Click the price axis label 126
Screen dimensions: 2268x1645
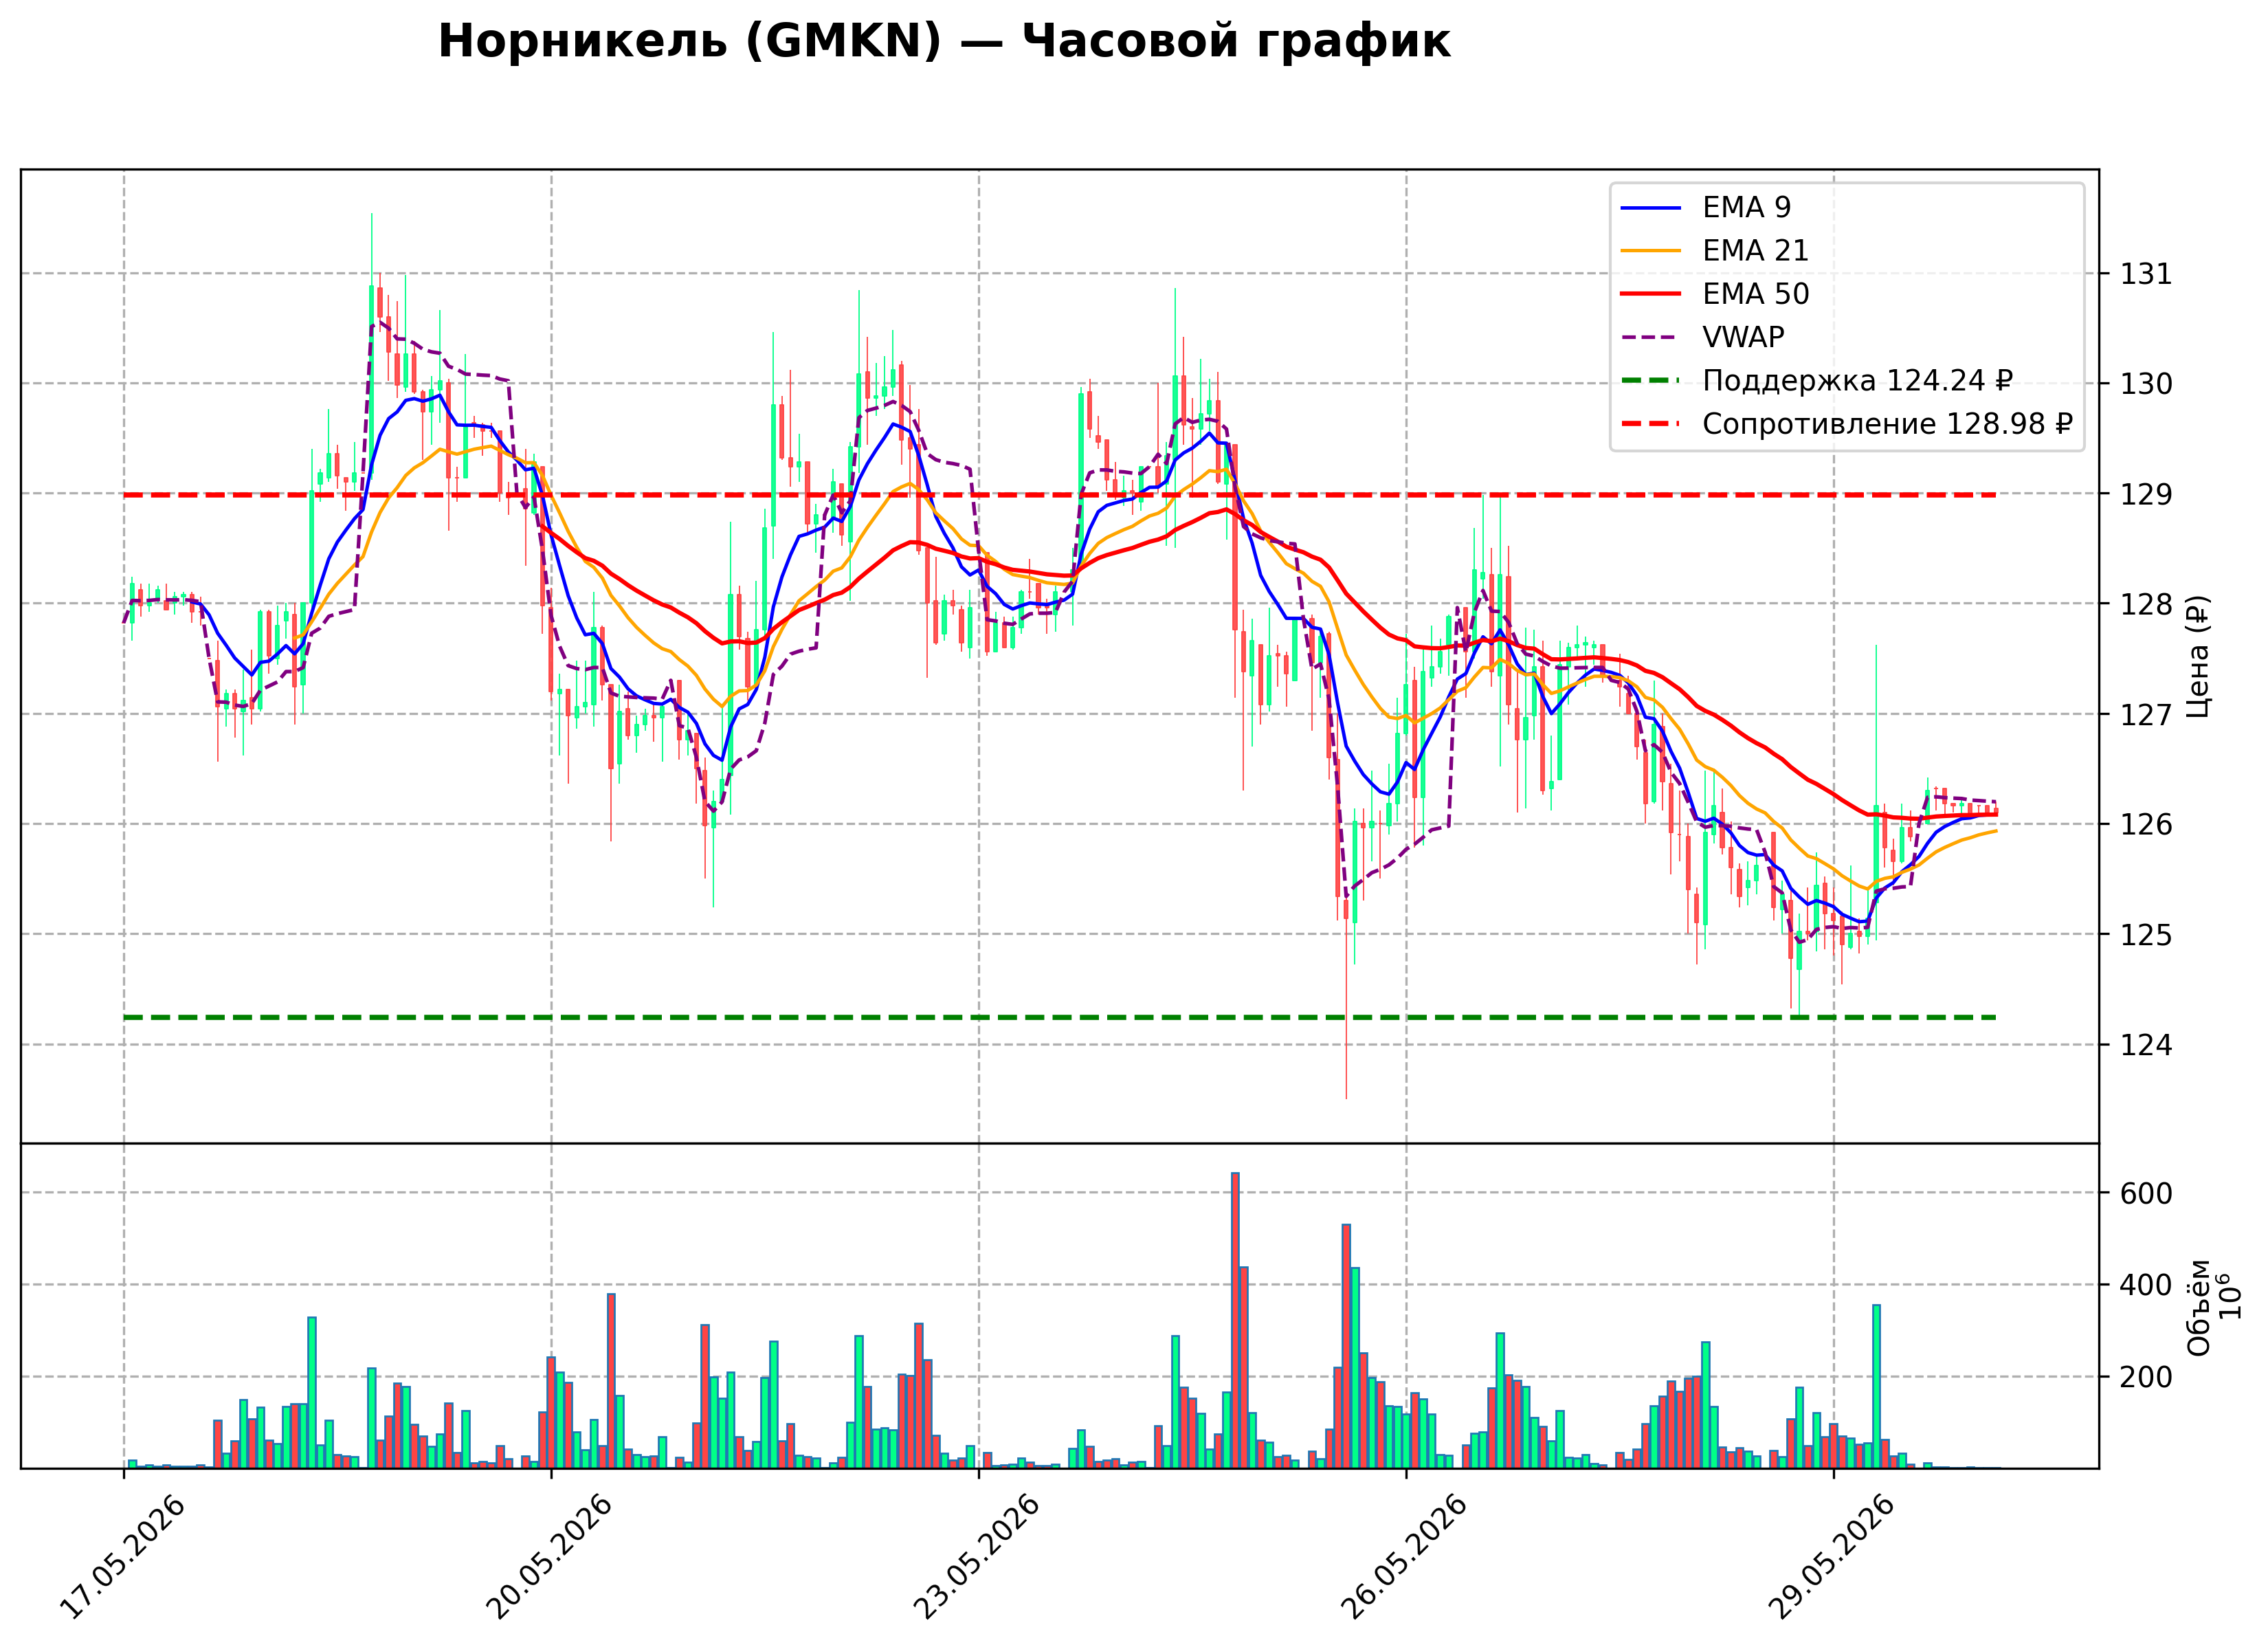click(x=2146, y=825)
